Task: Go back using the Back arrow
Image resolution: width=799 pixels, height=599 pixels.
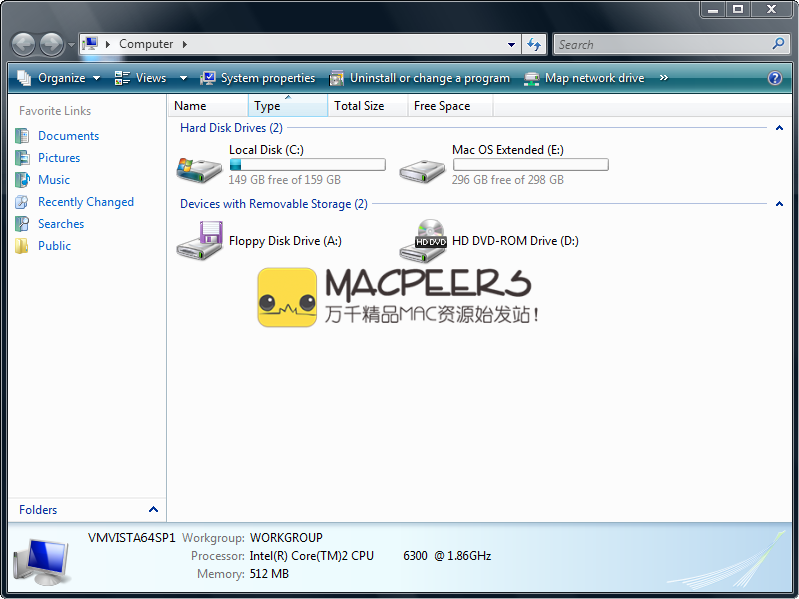Action: coord(23,44)
